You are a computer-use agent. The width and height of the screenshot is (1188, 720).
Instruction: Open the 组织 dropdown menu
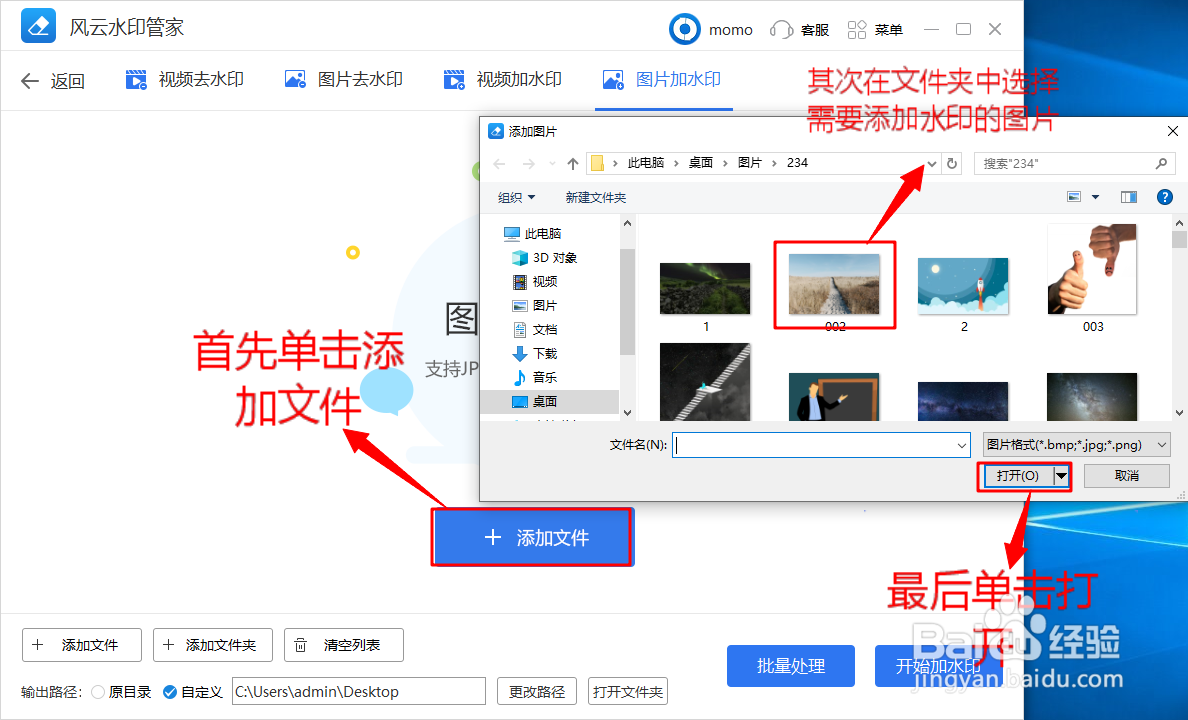click(517, 197)
